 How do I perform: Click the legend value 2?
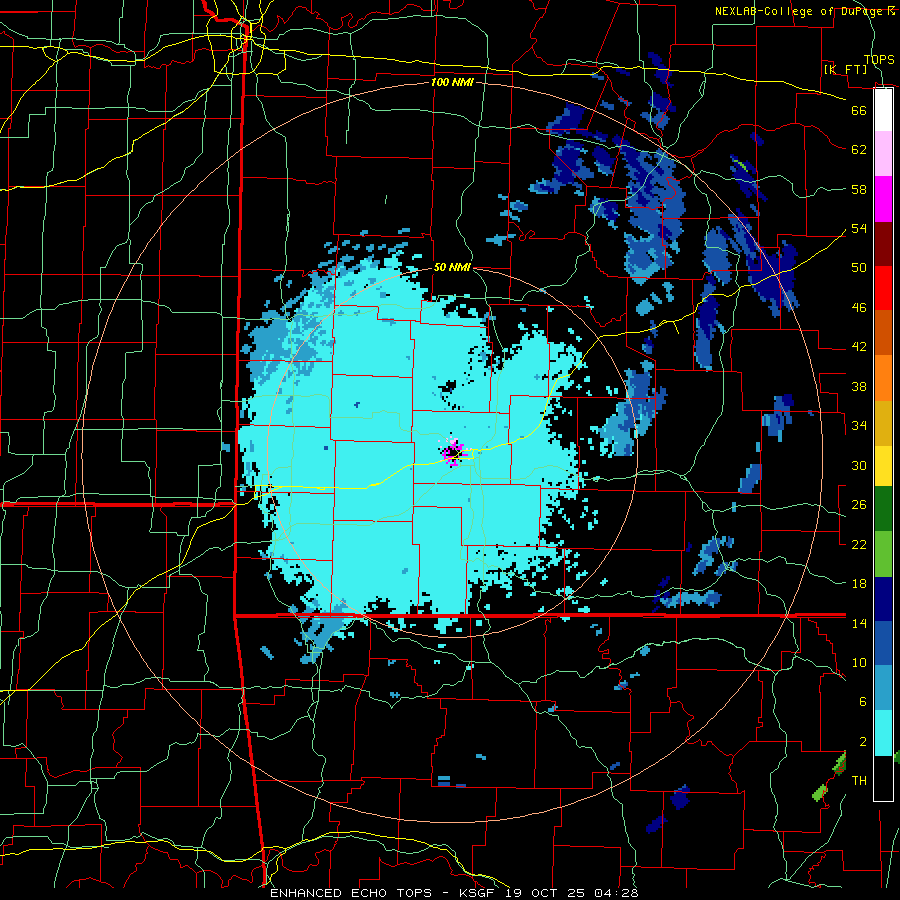point(862,742)
